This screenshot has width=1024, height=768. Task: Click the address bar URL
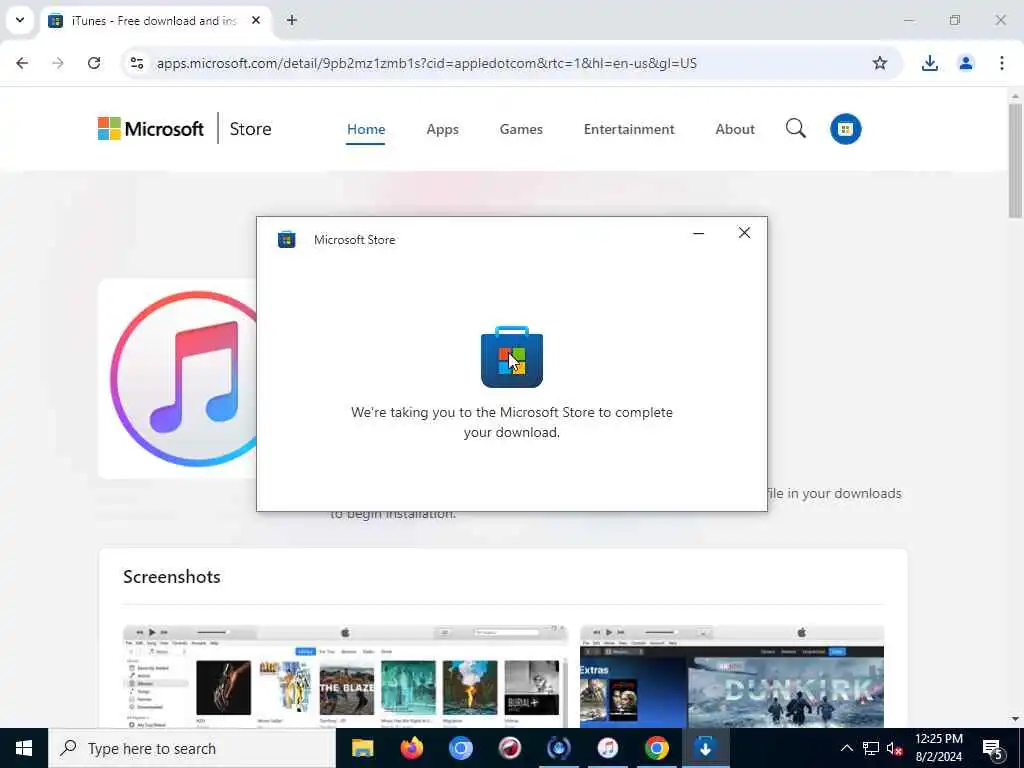tap(426, 63)
